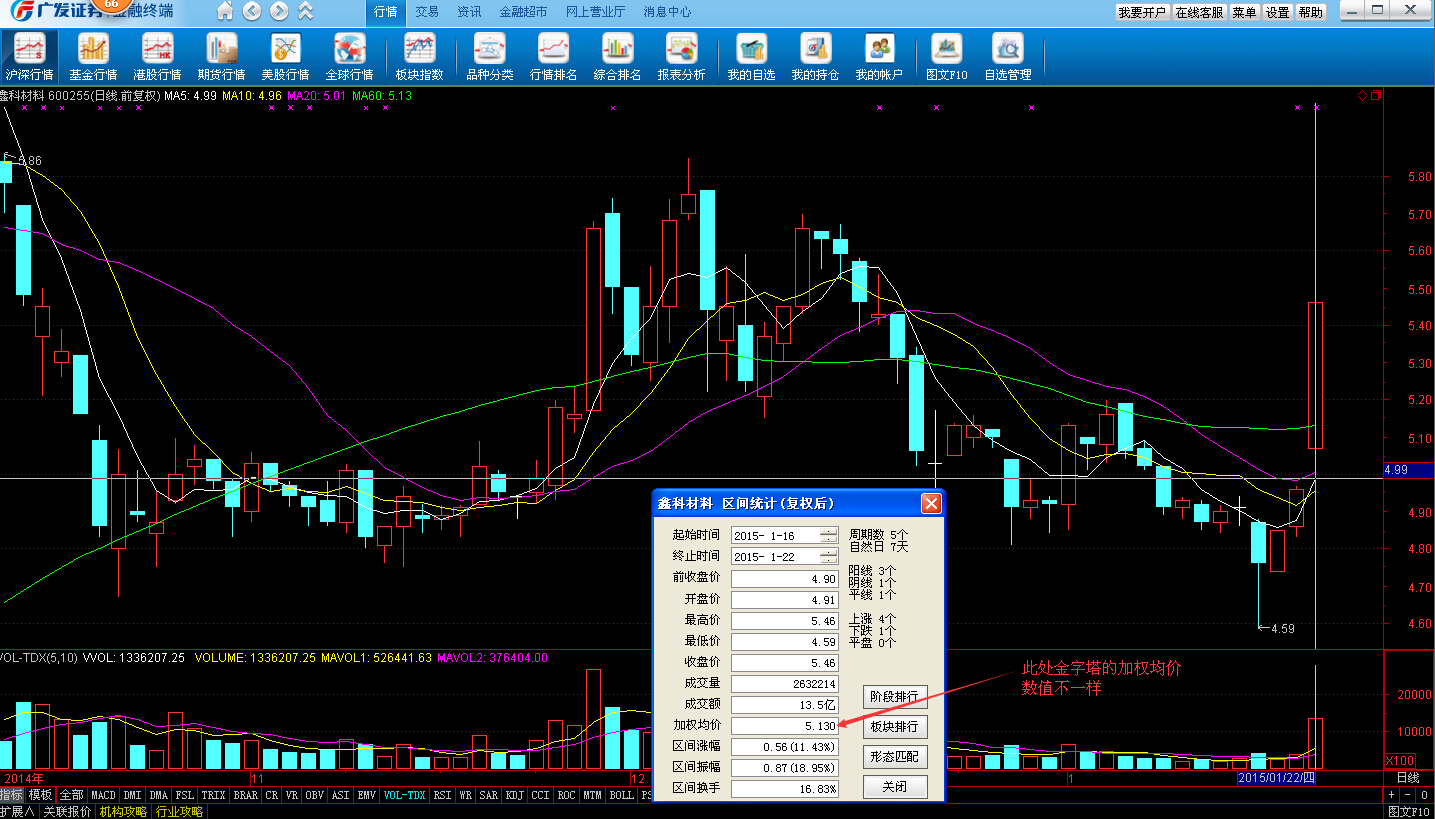Open 全球行情 global markets icon
Viewport: 1435px width, 819px height.
point(349,56)
